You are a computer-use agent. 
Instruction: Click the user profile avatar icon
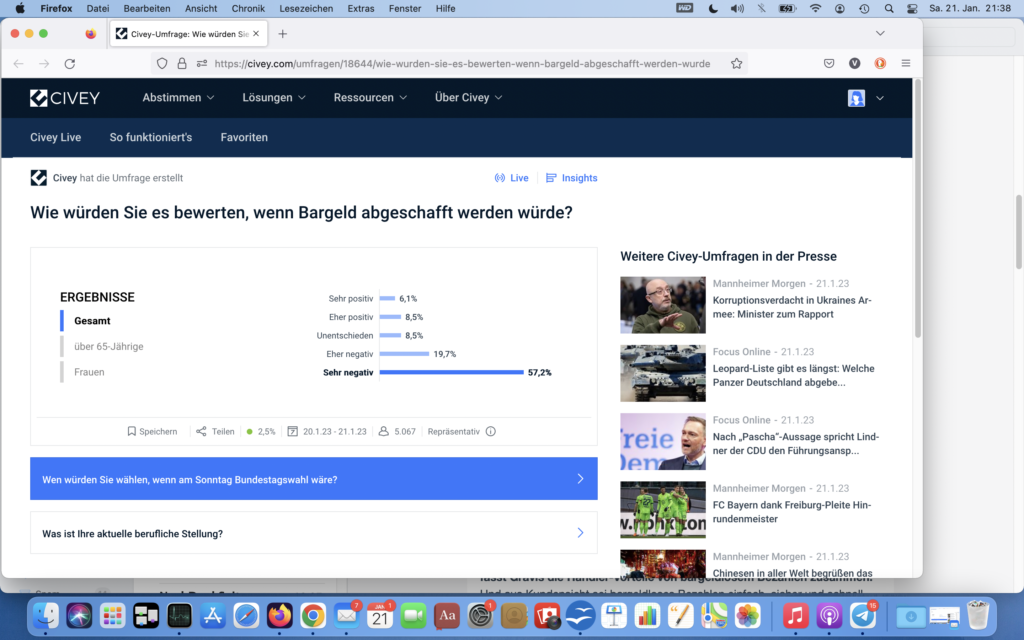click(x=856, y=98)
